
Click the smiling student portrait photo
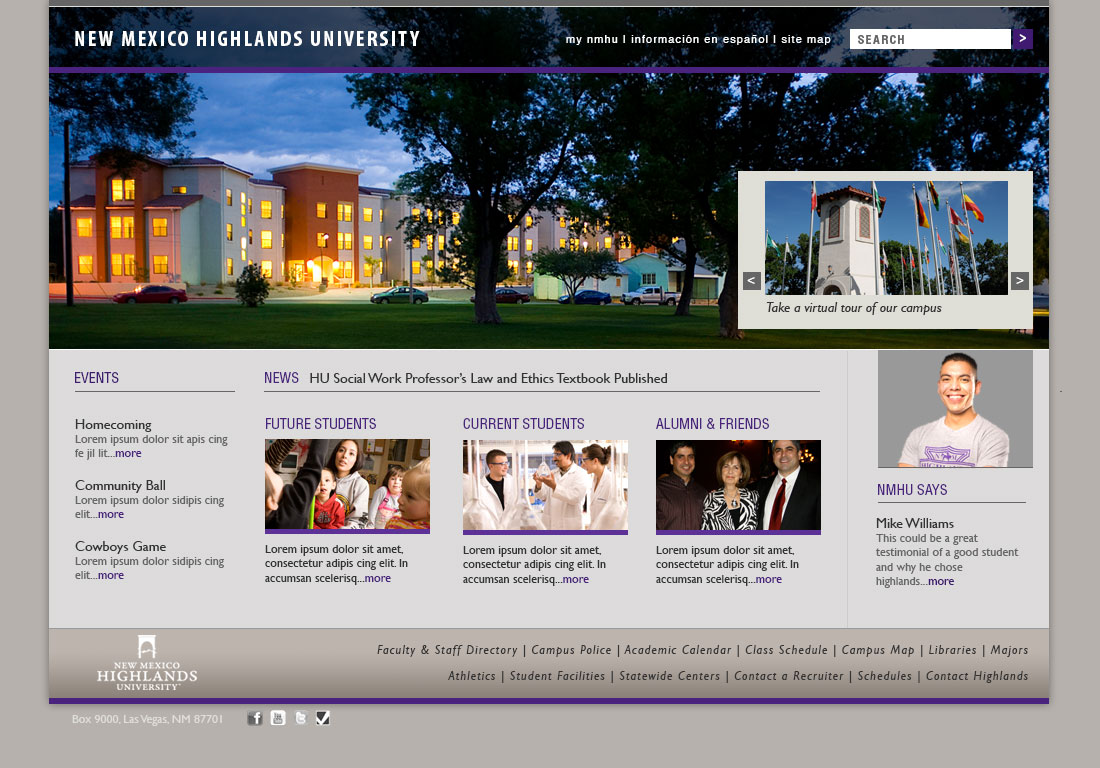point(955,409)
